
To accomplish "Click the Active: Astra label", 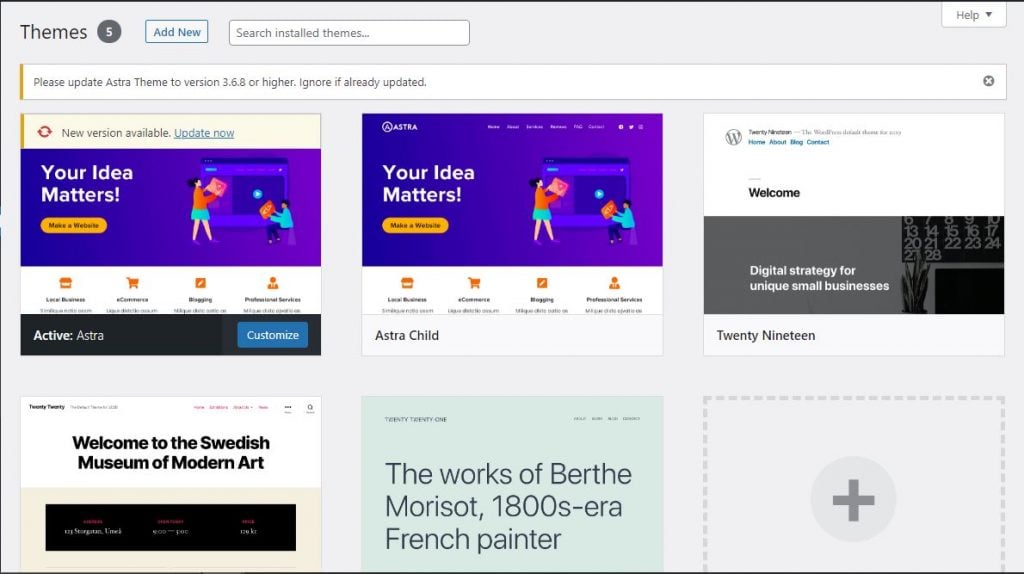I will [69, 335].
